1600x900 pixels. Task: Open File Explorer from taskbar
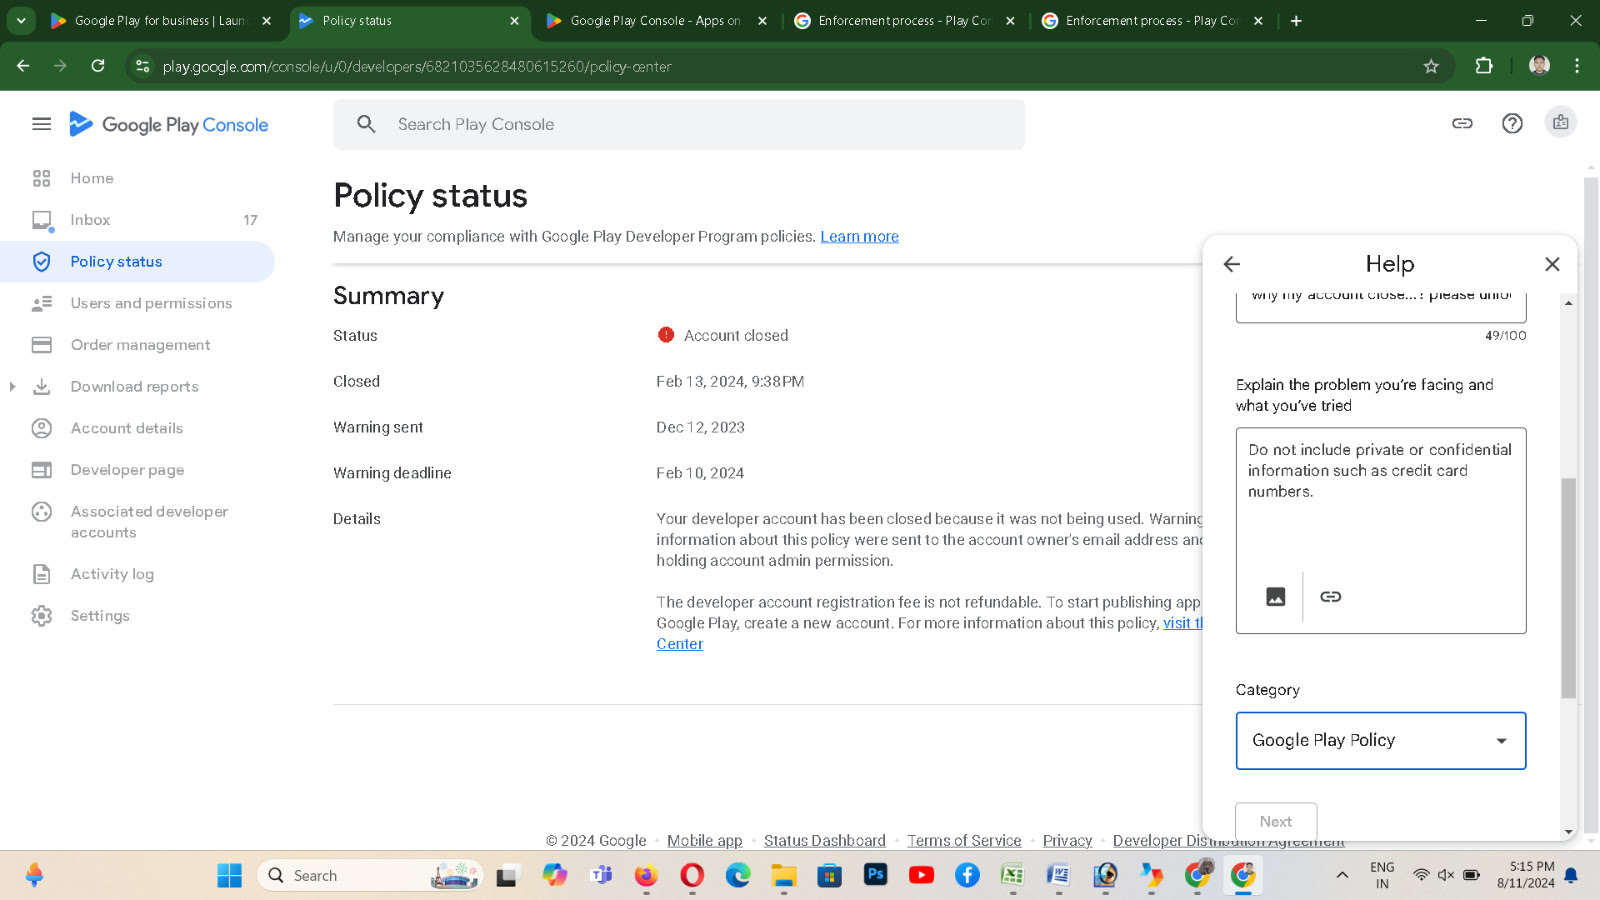(x=783, y=876)
